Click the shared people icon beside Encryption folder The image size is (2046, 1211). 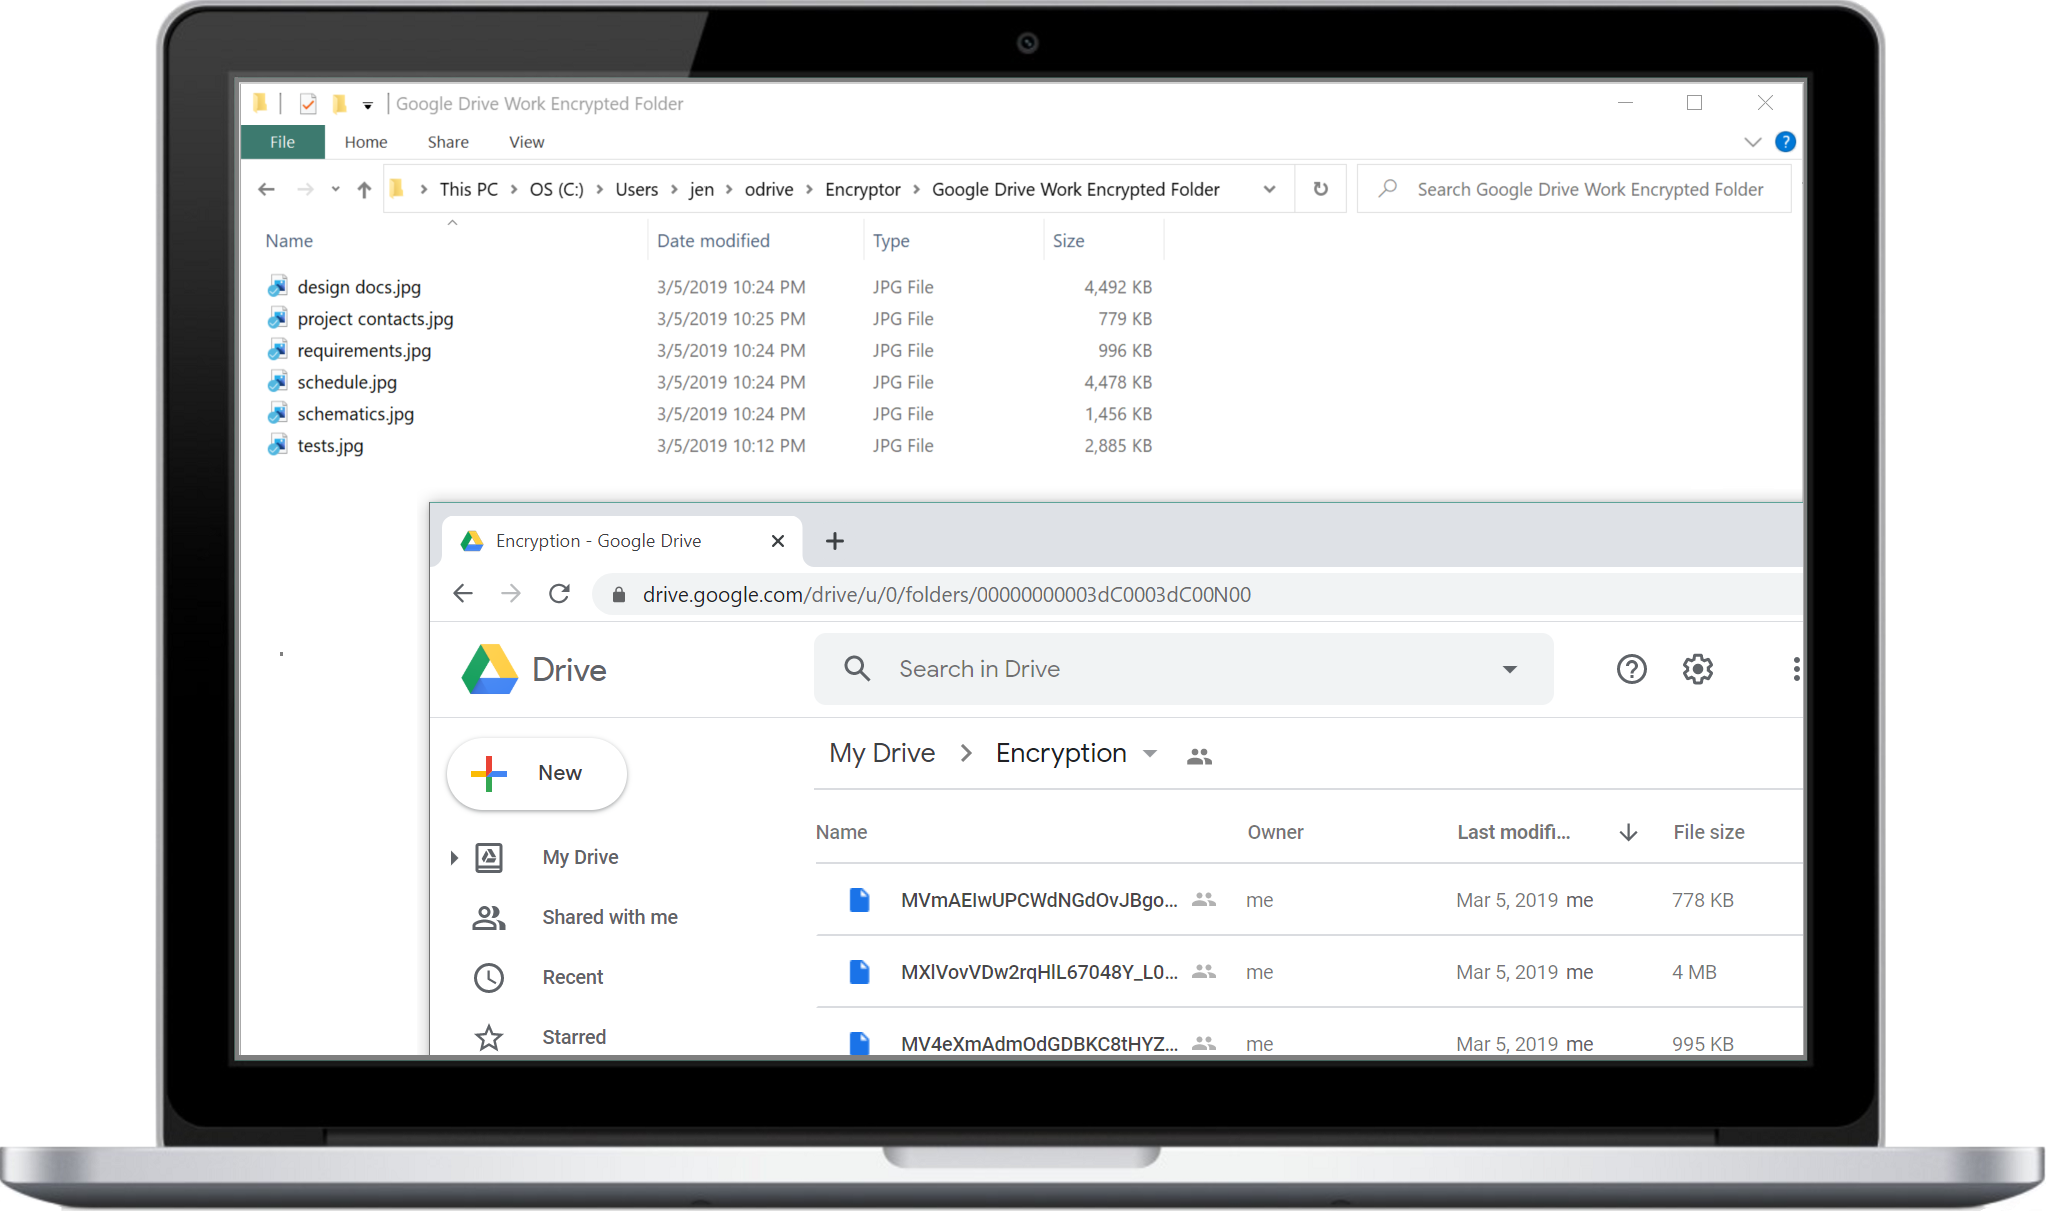[1199, 756]
